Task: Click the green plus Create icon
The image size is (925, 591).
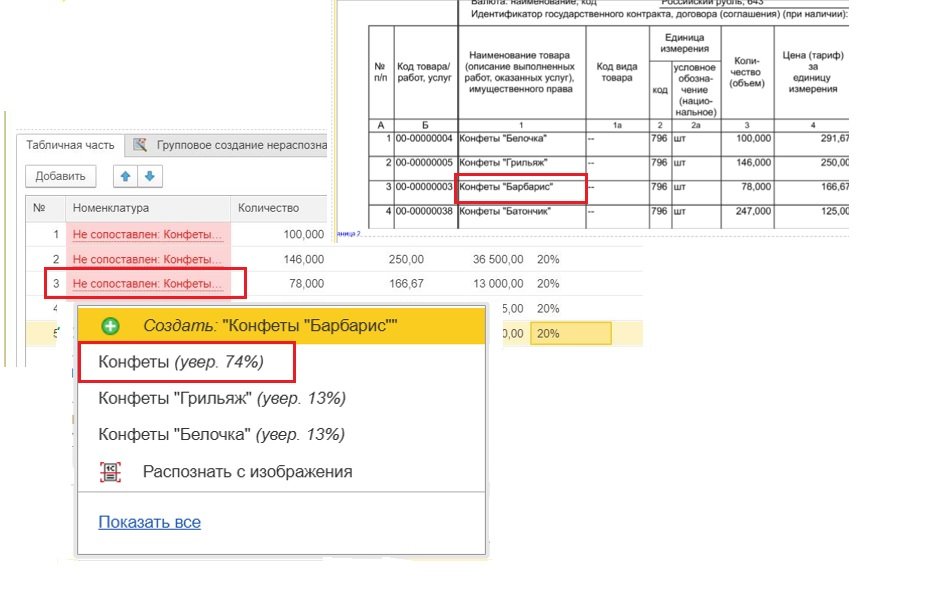Action: (110, 326)
